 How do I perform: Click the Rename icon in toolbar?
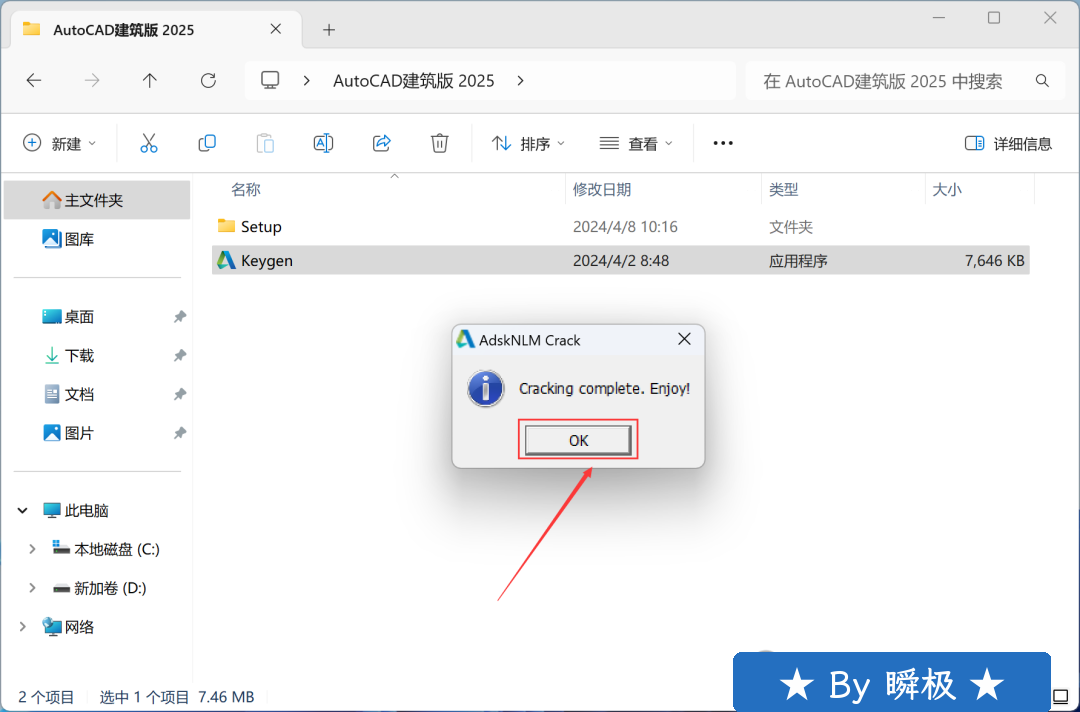(x=323, y=143)
